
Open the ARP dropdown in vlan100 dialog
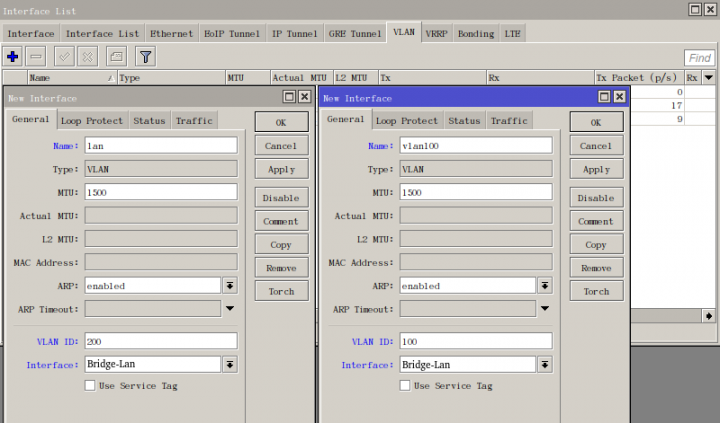pyautogui.click(x=544, y=285)
